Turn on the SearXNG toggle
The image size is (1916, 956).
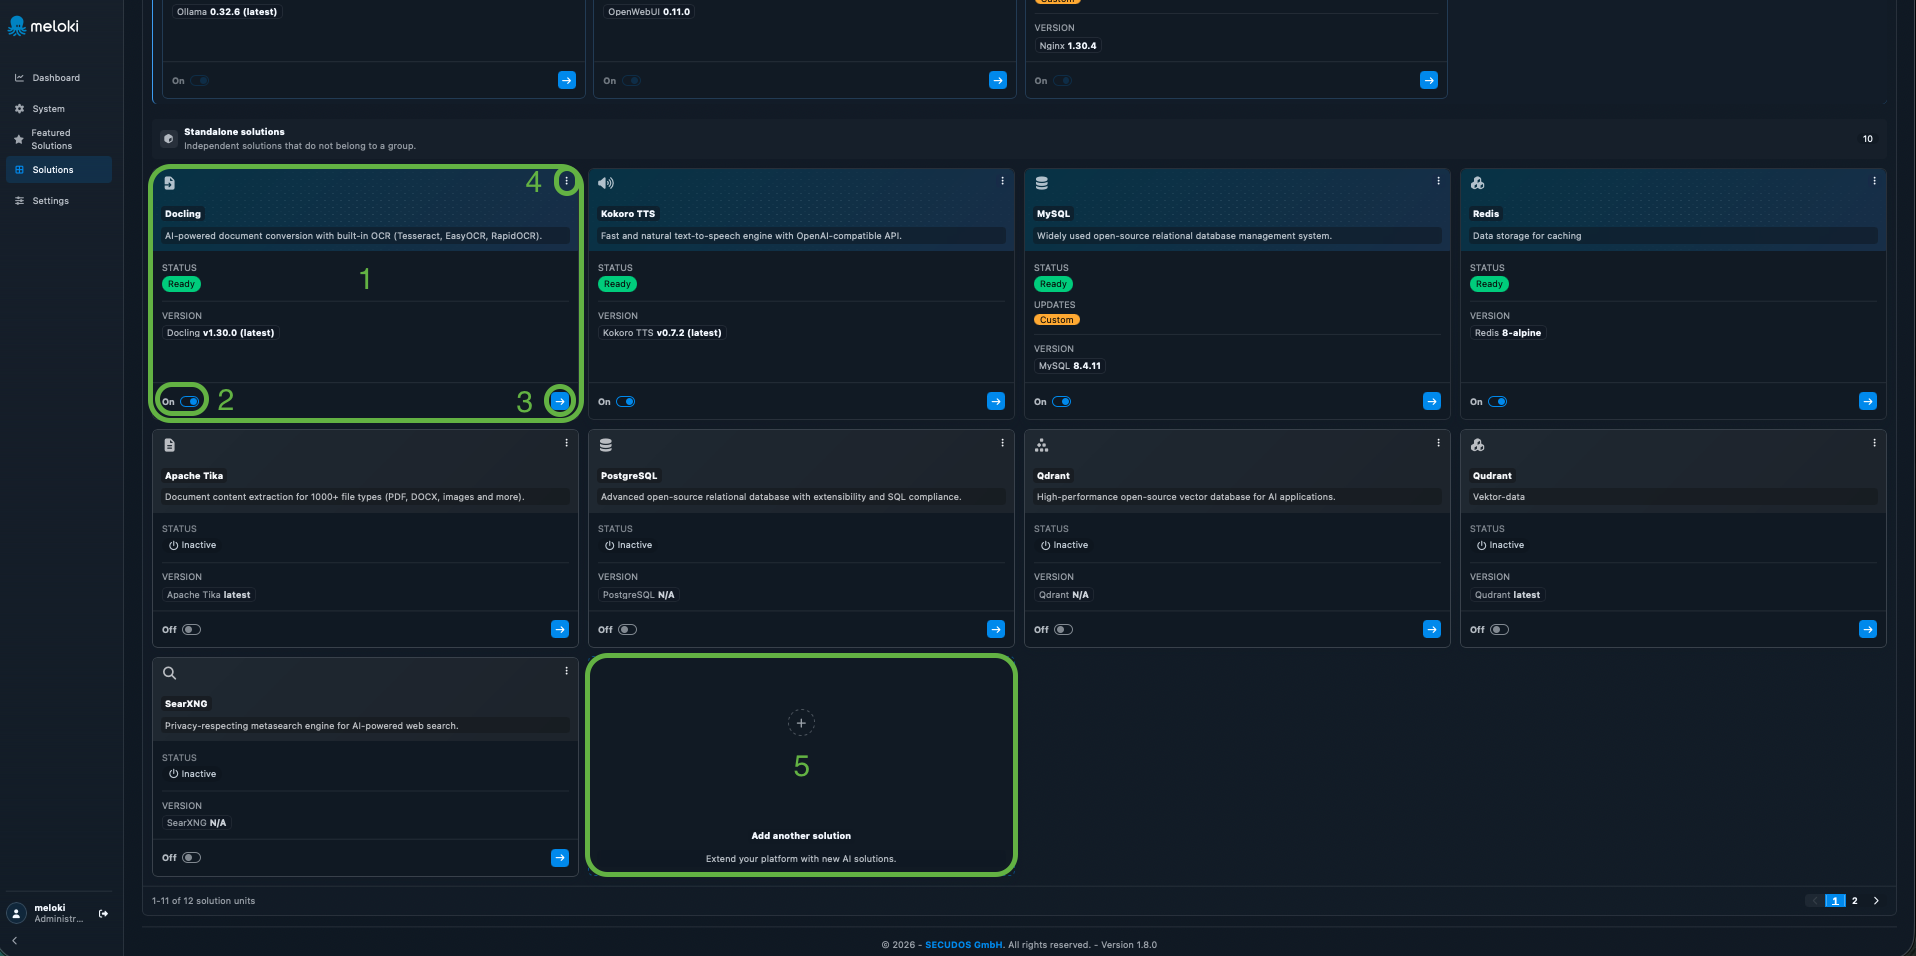pyautogui.click(x=192, y=858)
